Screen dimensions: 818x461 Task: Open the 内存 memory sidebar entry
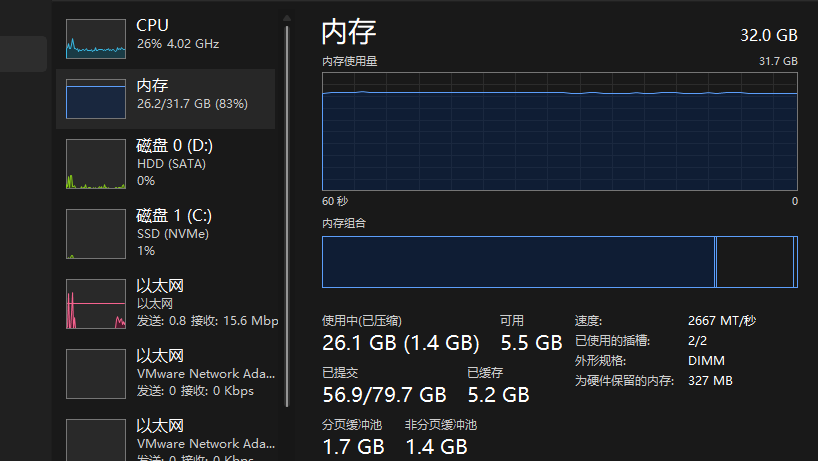coord(165,99)
